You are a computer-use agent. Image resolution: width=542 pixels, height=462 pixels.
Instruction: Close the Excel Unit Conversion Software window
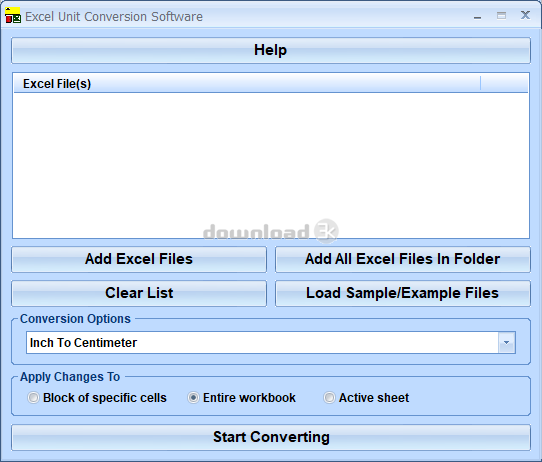525,15
